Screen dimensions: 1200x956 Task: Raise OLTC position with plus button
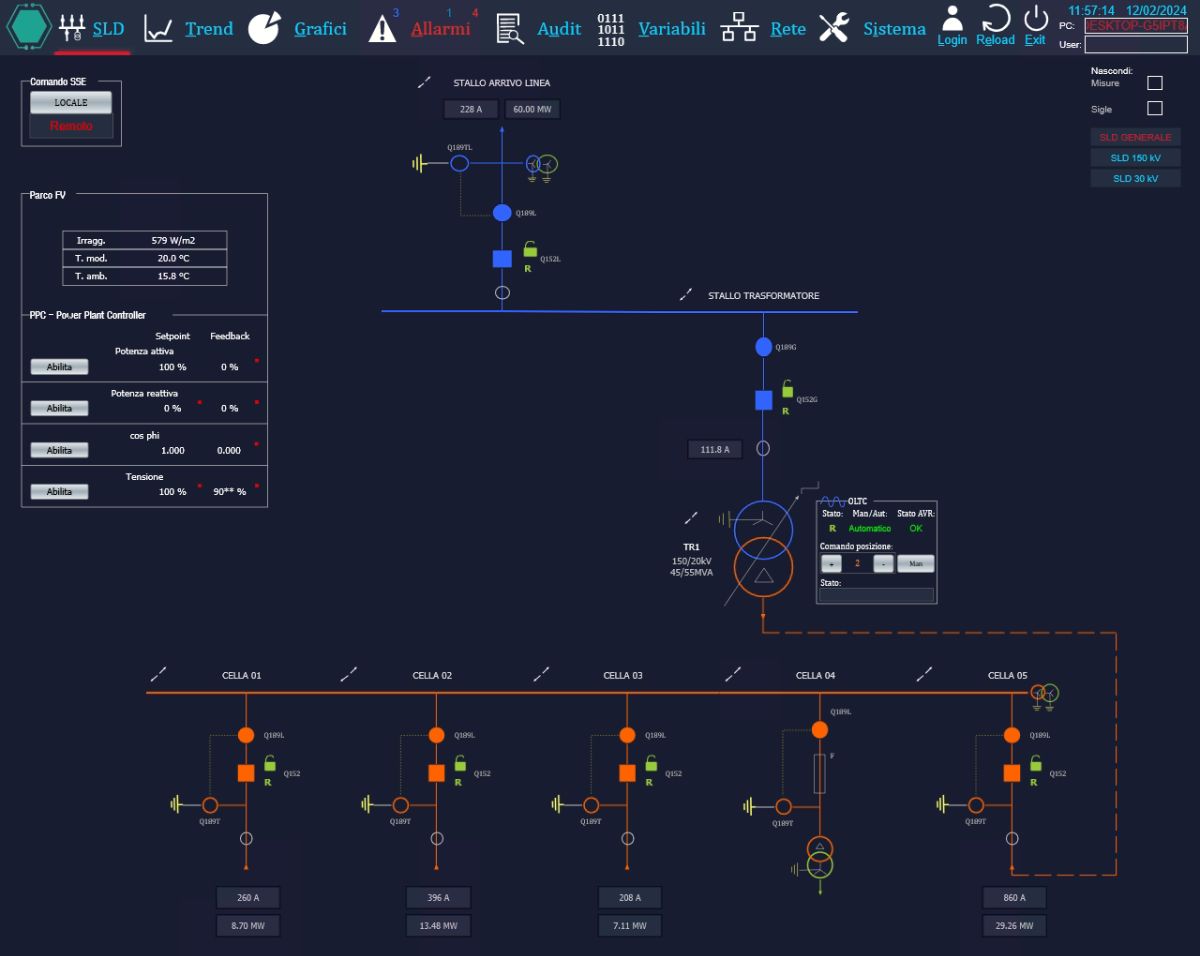click(x=830, y=564)
